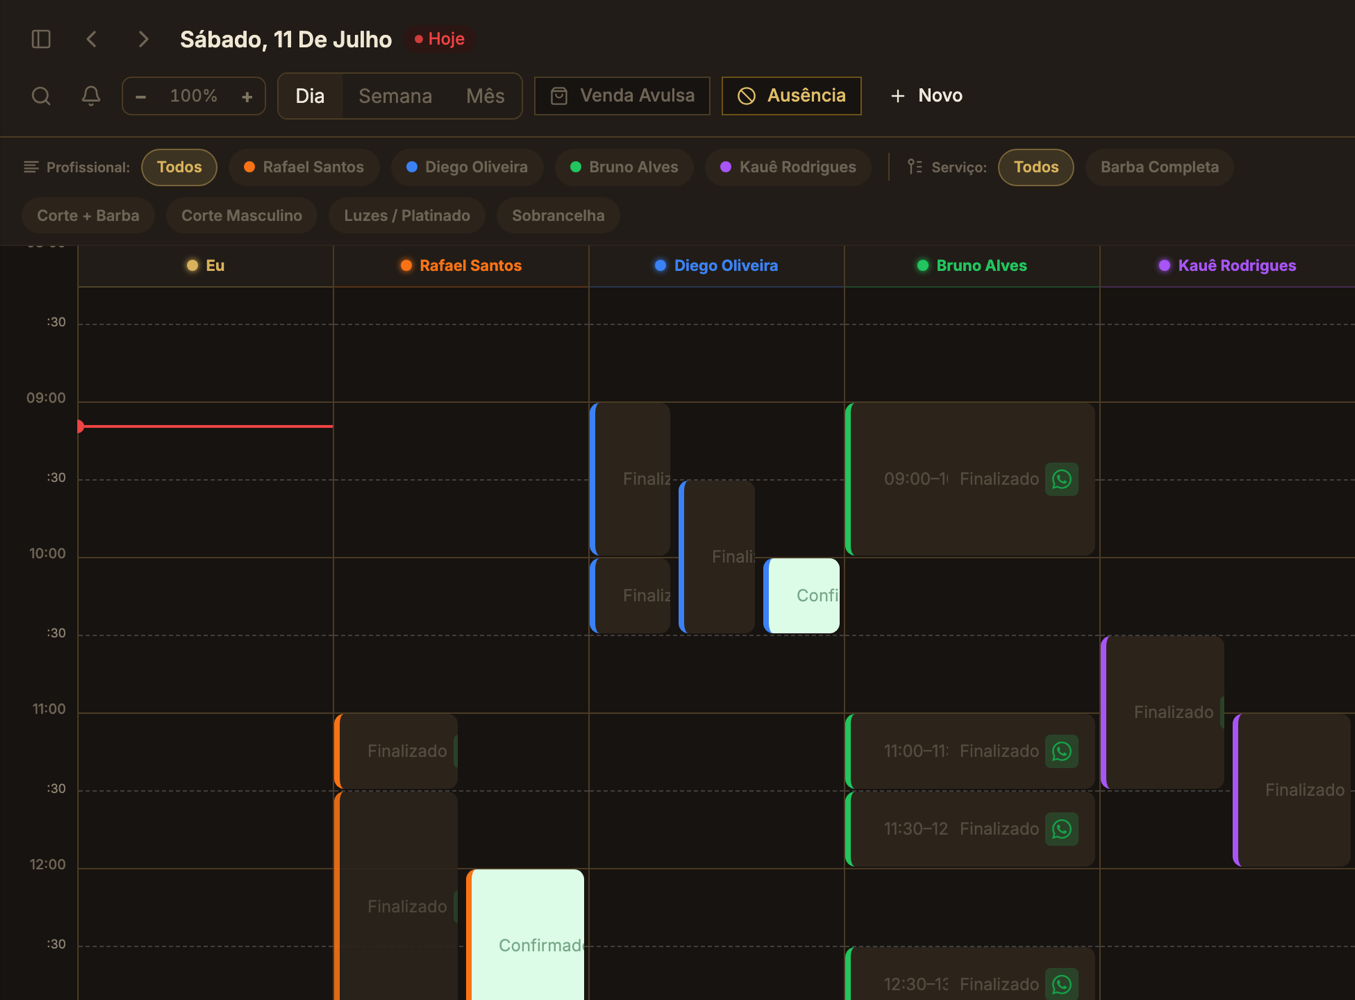1355x1000 pixels.
Task: Click the Eu column header
Action: [206, 266]
